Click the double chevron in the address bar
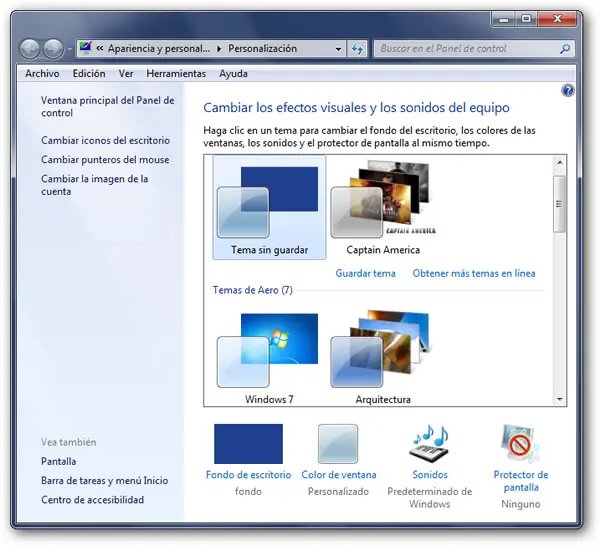Screen dimensions: 600x546 pyautogui.click(x=99, y=49)
